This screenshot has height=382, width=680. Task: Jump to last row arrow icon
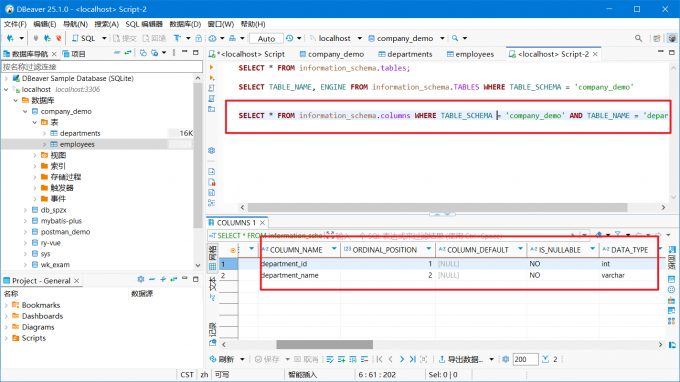(412, 359)
